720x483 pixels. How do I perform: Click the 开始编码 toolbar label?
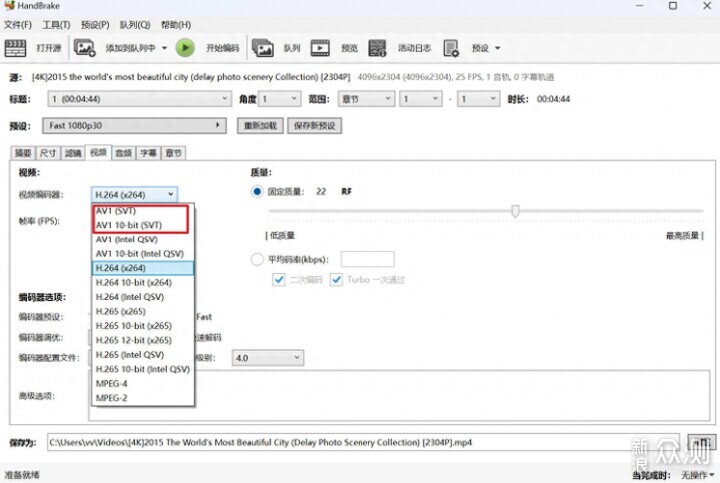tap(223, 48)
